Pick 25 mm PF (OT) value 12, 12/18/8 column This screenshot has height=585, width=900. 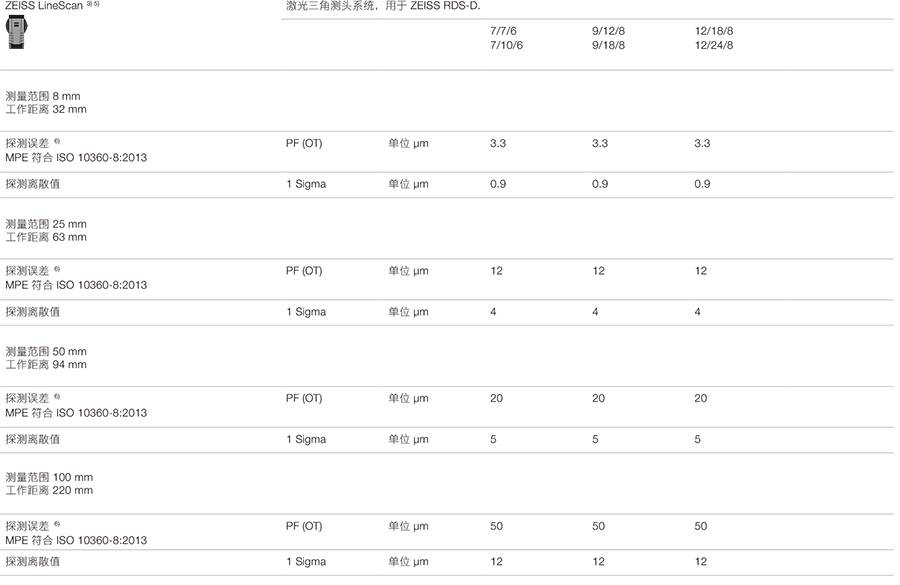pyautogui.click(x=701, y=271)
